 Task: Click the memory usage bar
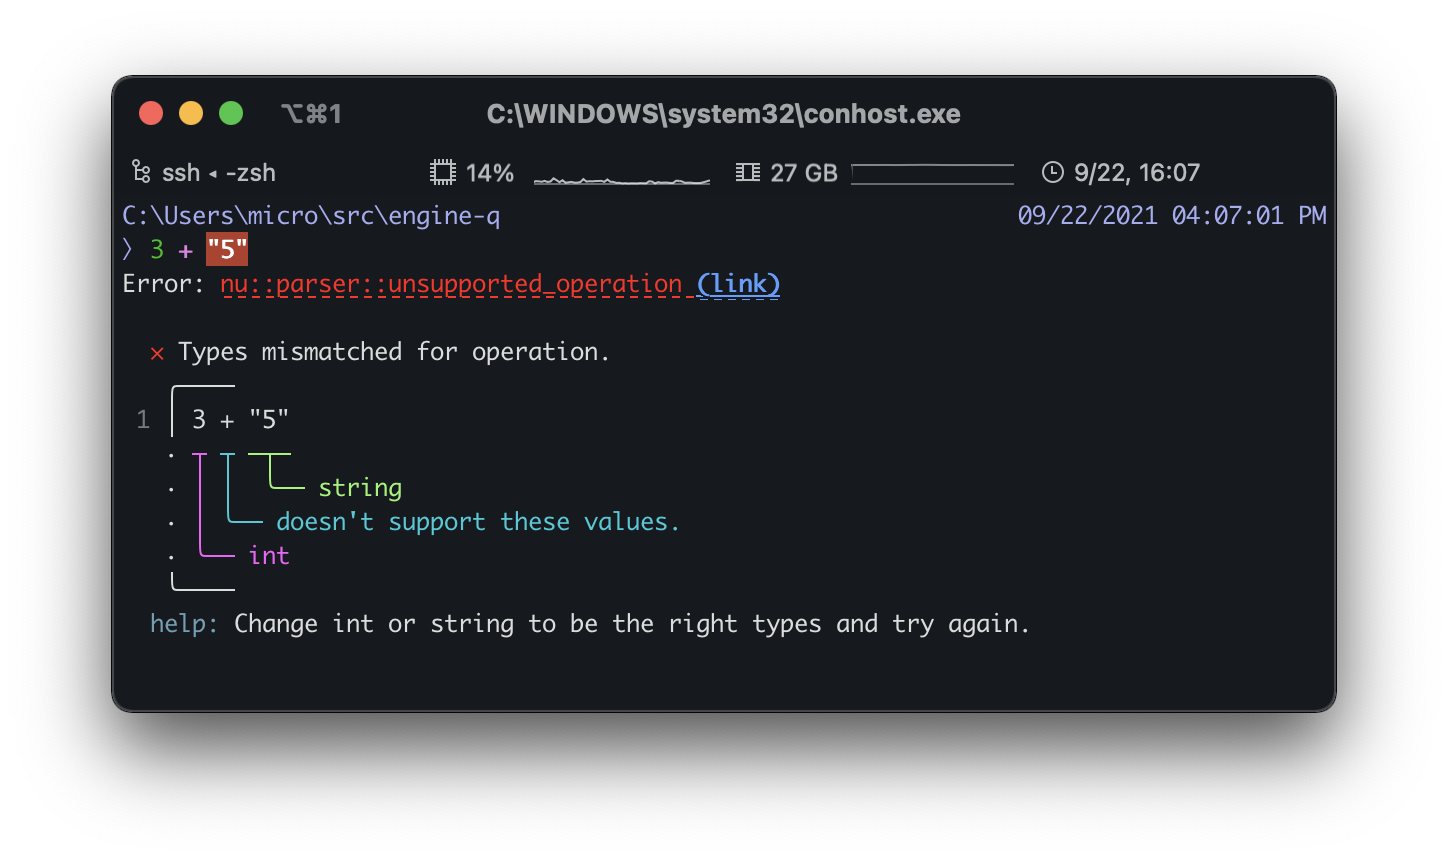[932, 174]
